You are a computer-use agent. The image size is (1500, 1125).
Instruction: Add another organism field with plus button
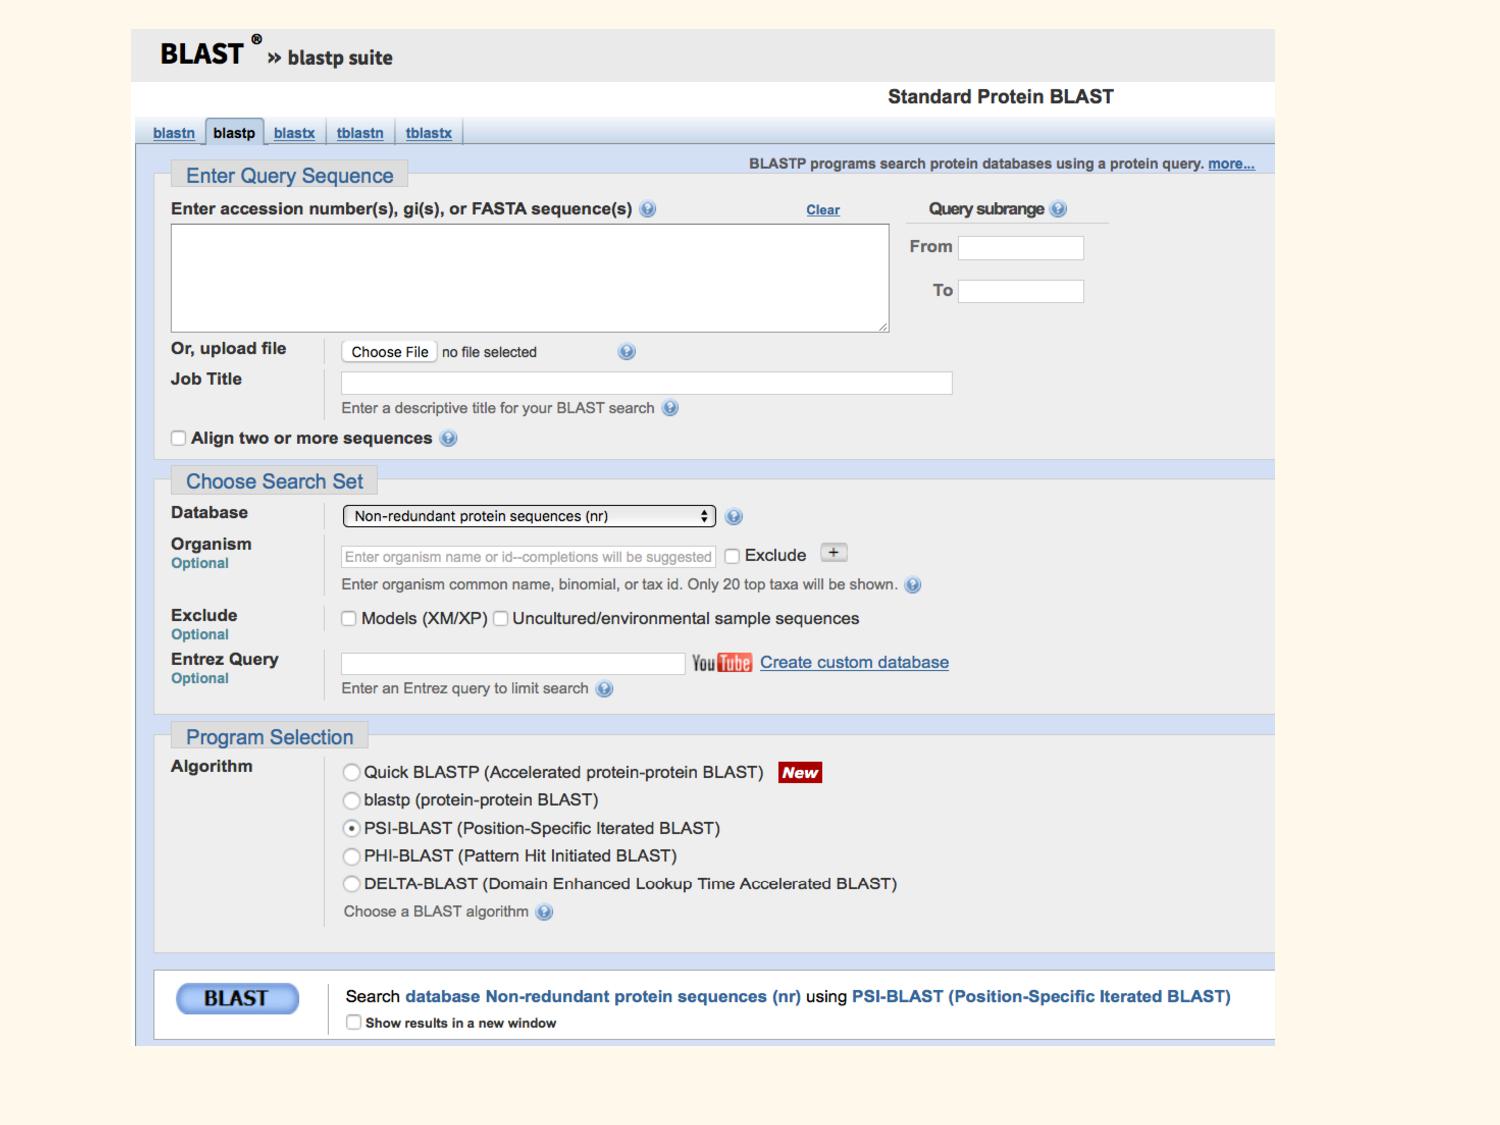tap(834, 553)
